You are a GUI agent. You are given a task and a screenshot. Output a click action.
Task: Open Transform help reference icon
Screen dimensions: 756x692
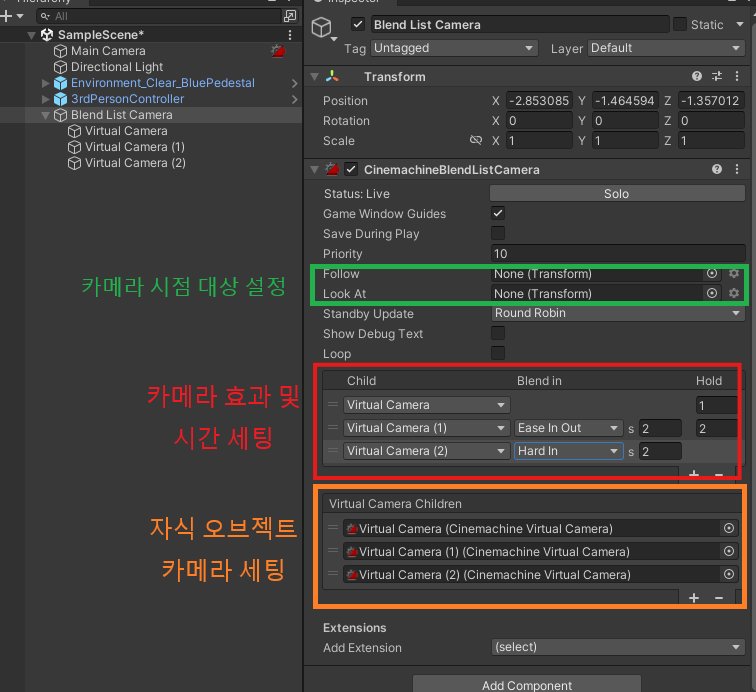(x=697, y=76)
